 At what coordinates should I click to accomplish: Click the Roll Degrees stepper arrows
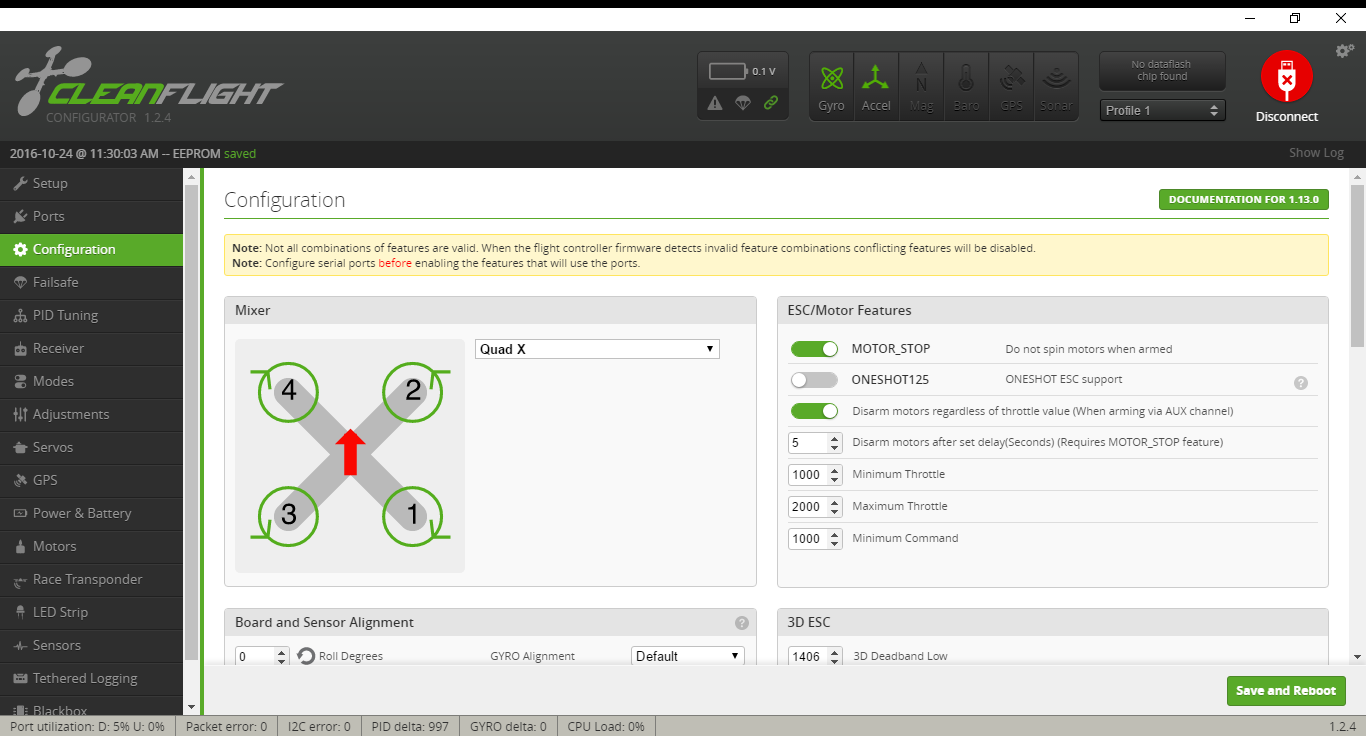(x=282, y=657)
